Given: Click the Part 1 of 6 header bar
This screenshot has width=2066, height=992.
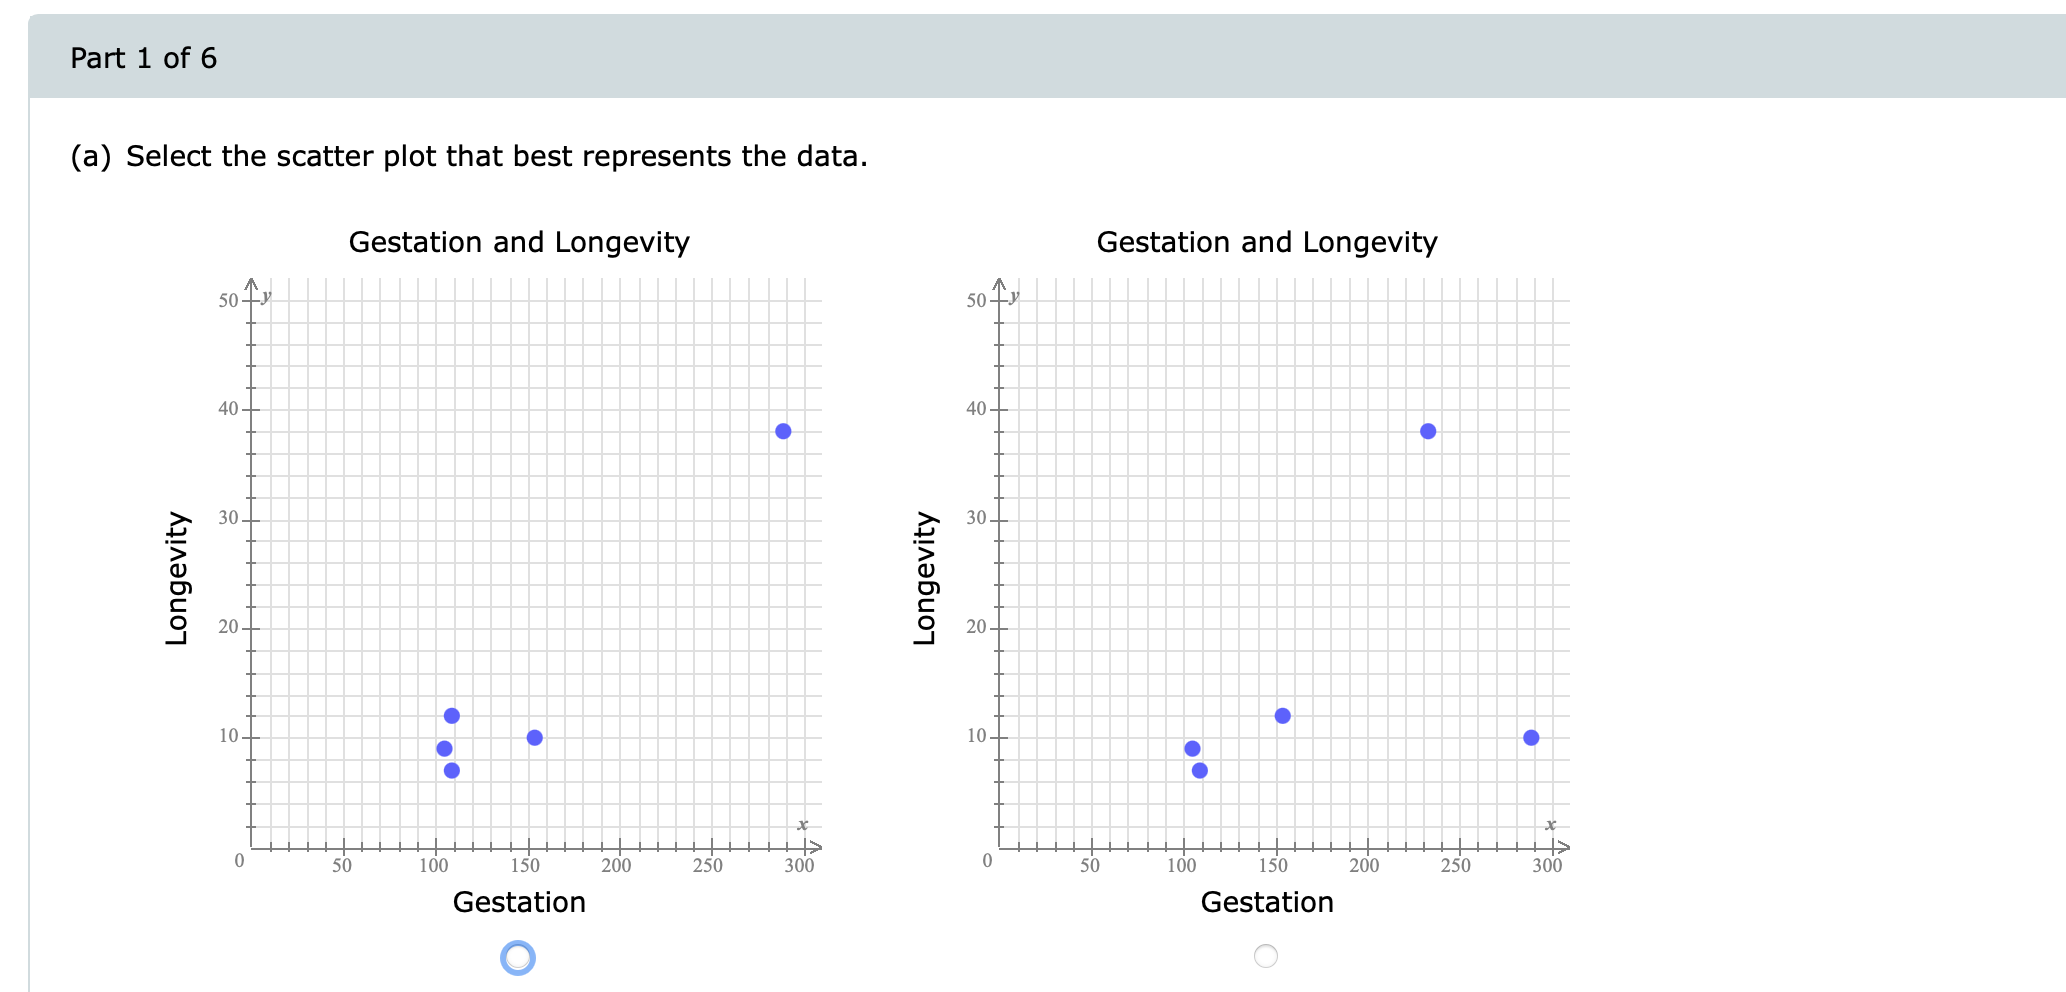Looking at the screenshot, I should [143, 58].
